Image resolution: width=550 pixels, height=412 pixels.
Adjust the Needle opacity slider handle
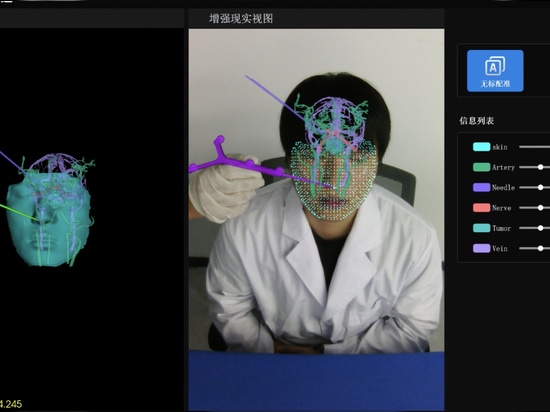(541, 188)
